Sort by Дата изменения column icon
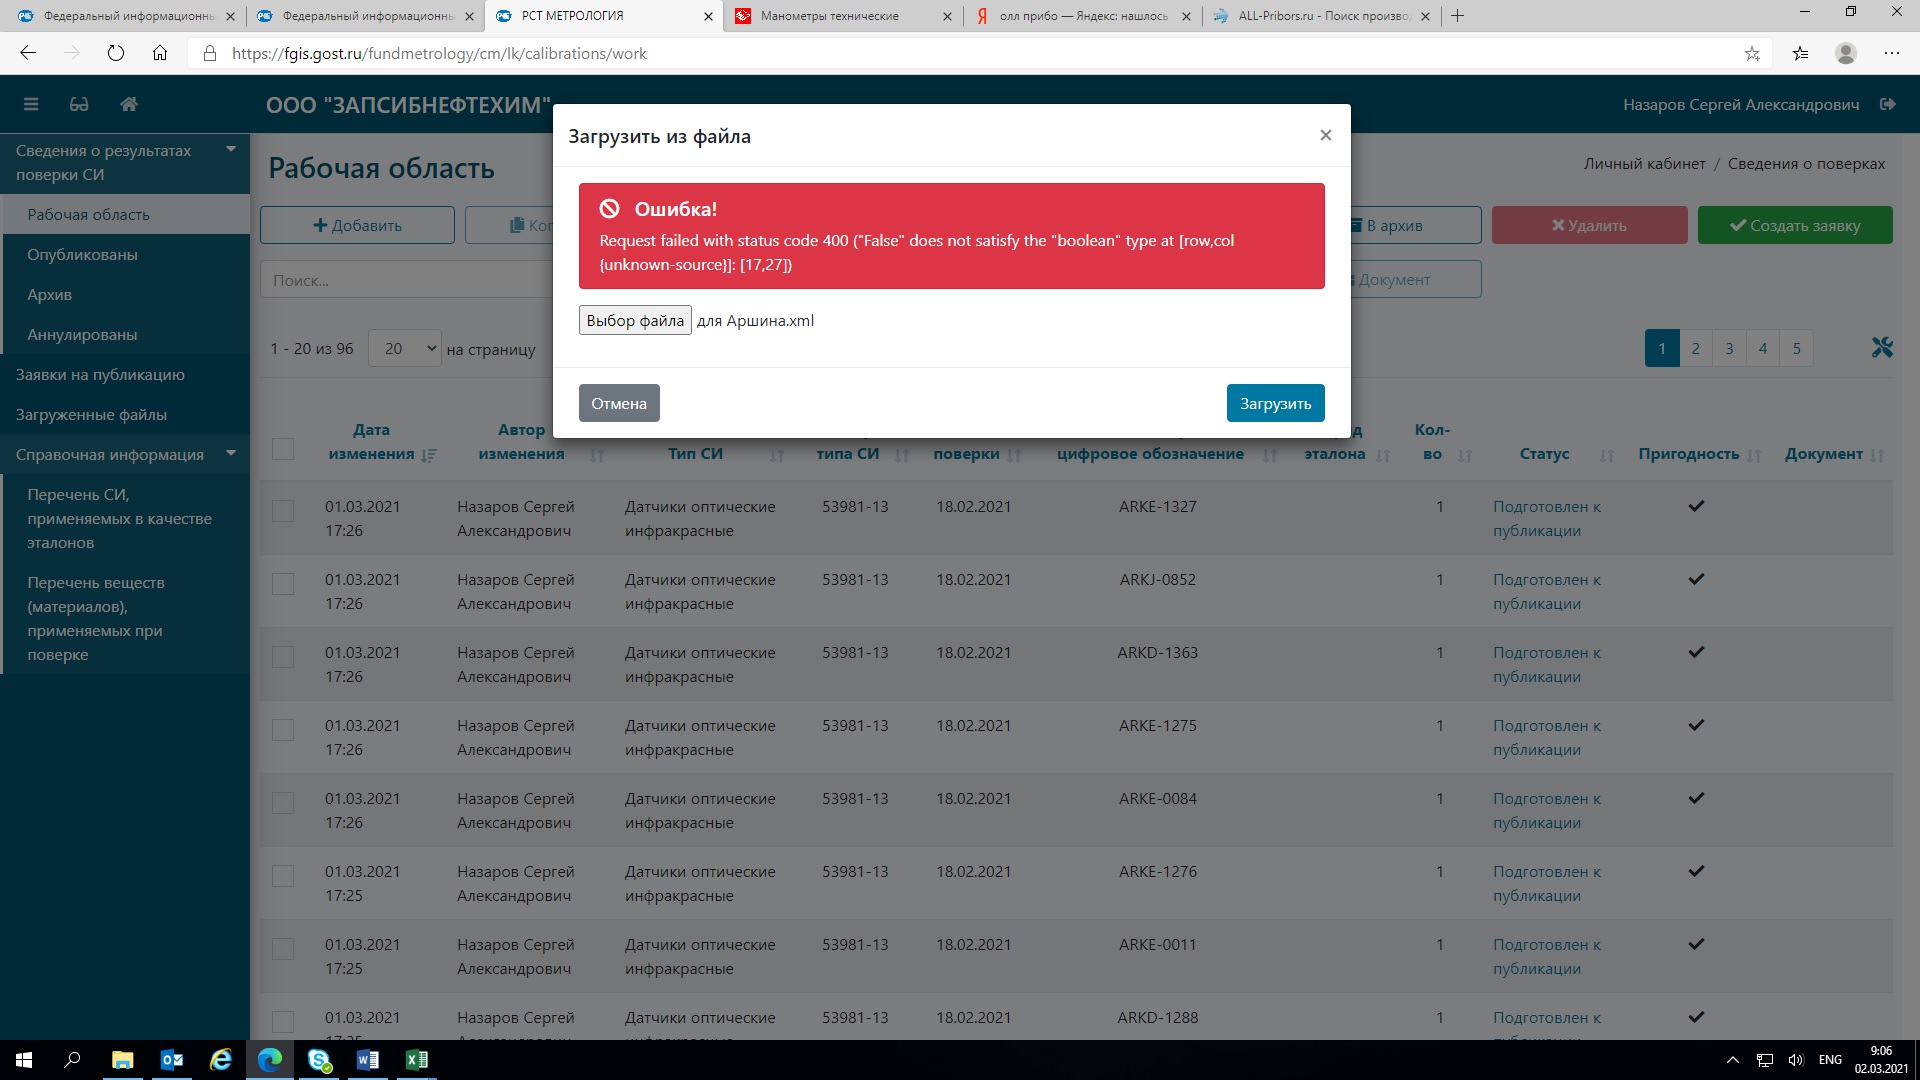The width and height of the screenshot is (1920, 1080). [429, 455]
